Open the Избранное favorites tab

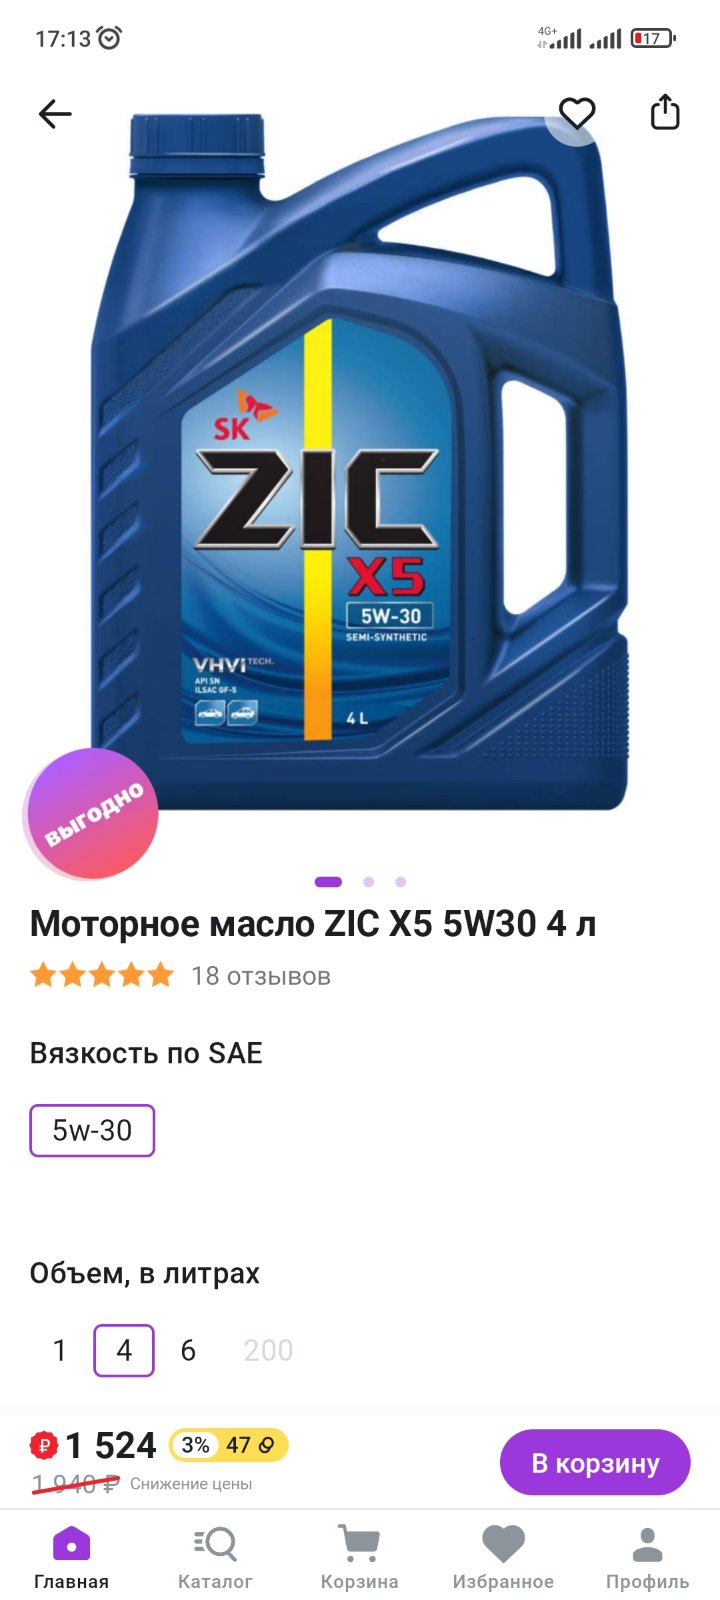click(x=503, y=1558)
